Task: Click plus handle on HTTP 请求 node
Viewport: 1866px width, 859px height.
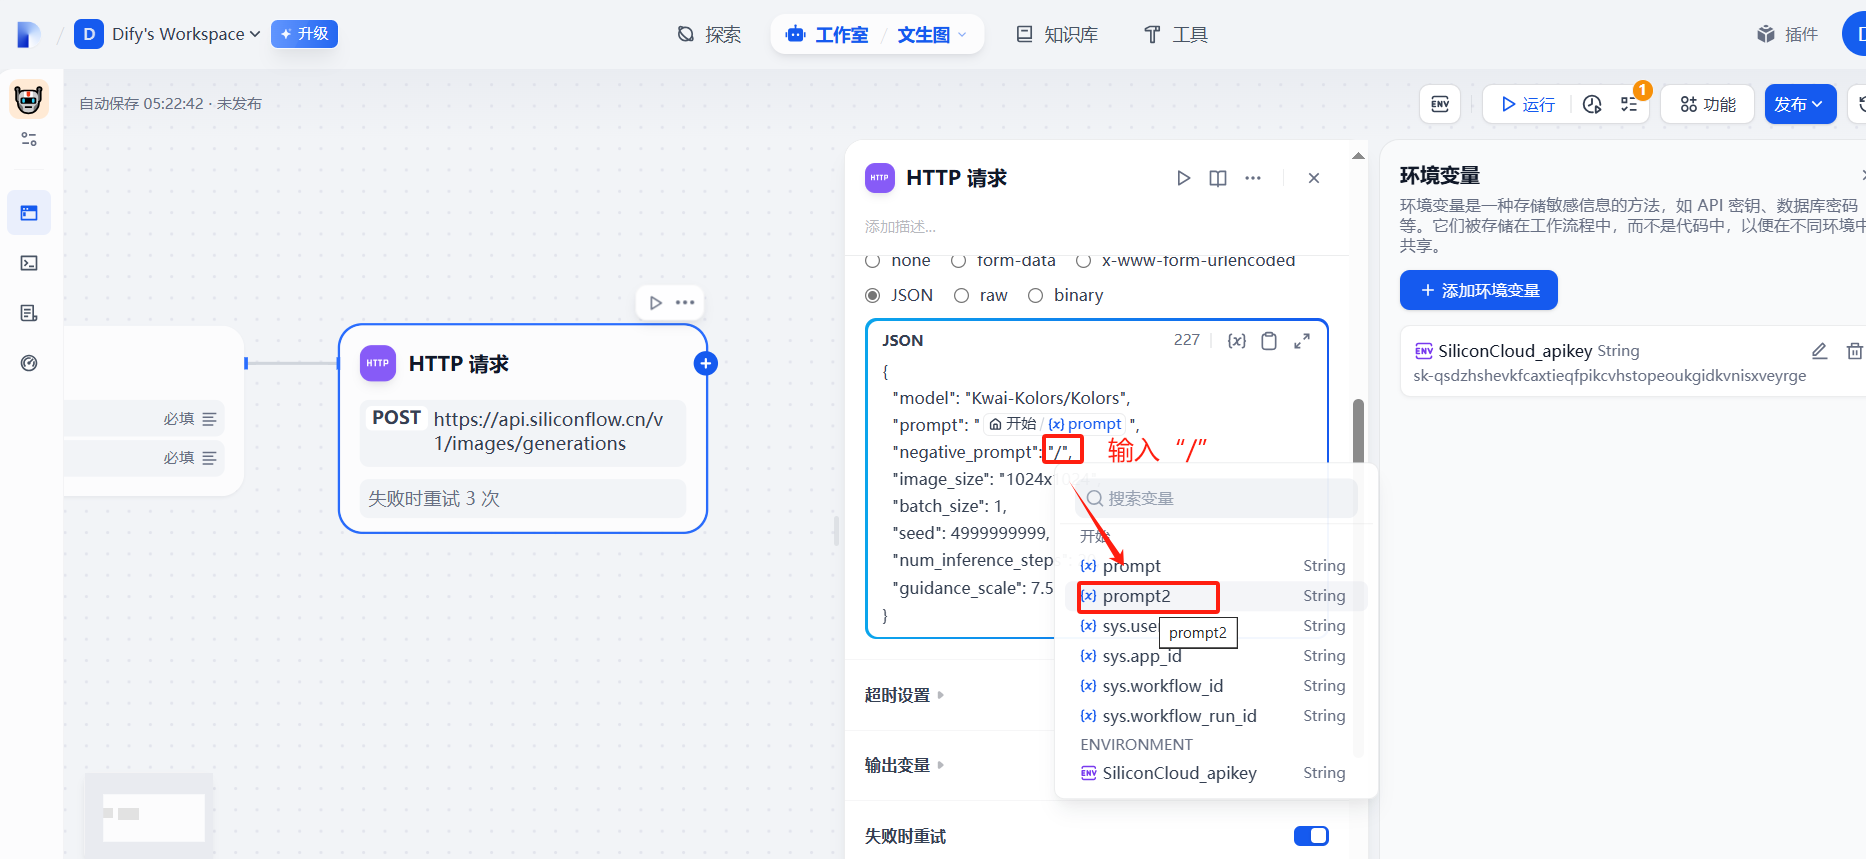Action: pos(705,363)
